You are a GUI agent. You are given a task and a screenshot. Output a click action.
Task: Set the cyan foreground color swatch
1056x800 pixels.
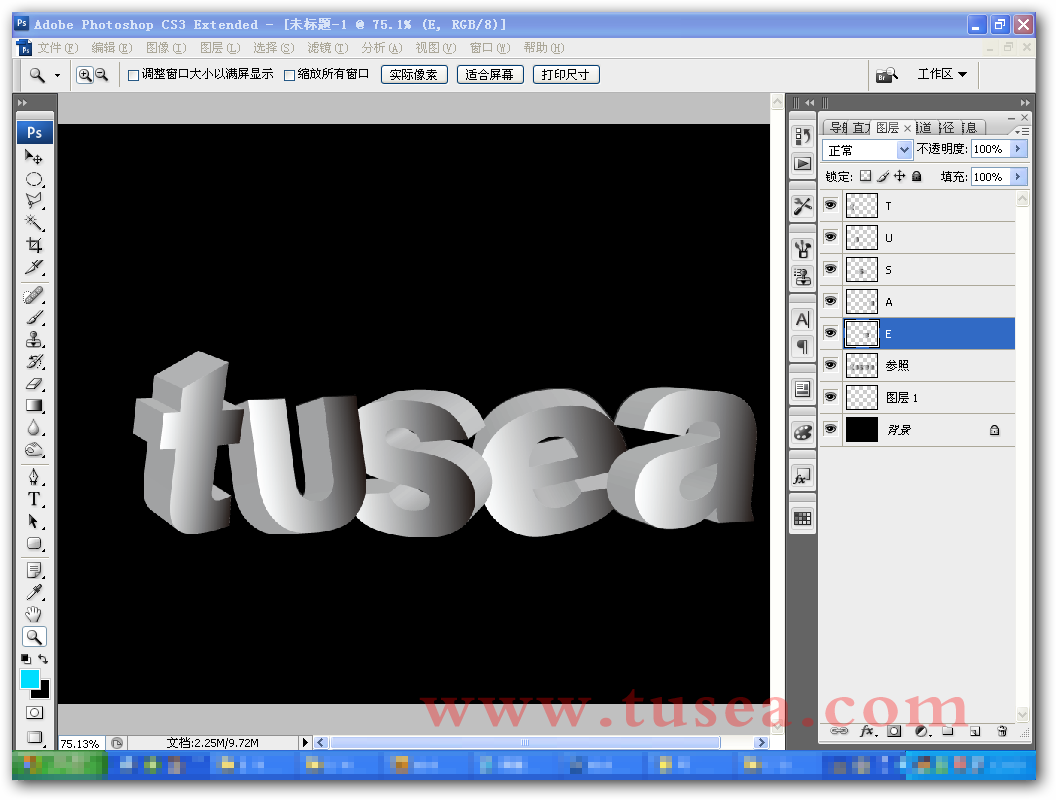(x=29, y=678)
